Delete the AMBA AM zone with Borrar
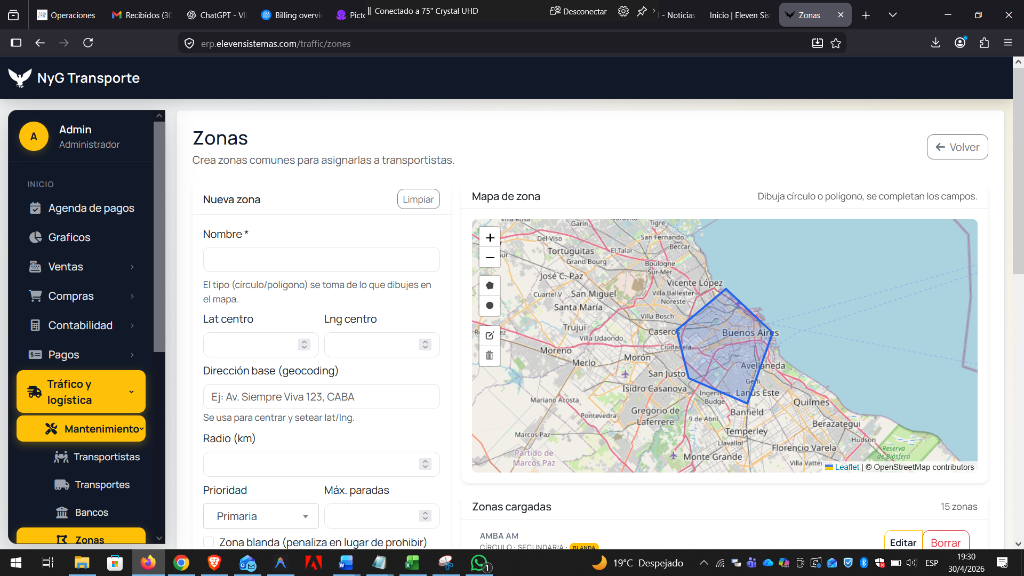The width and height of the screenshot is (1024, 576). (946, 541)
